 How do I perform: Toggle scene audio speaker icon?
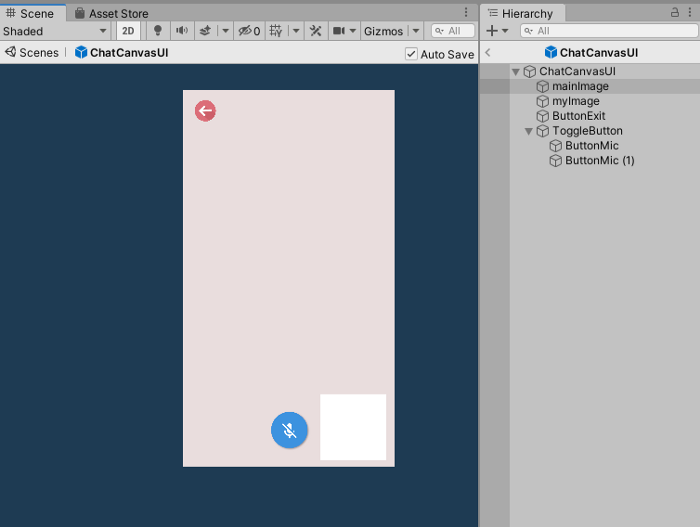(x=182, y=31)
